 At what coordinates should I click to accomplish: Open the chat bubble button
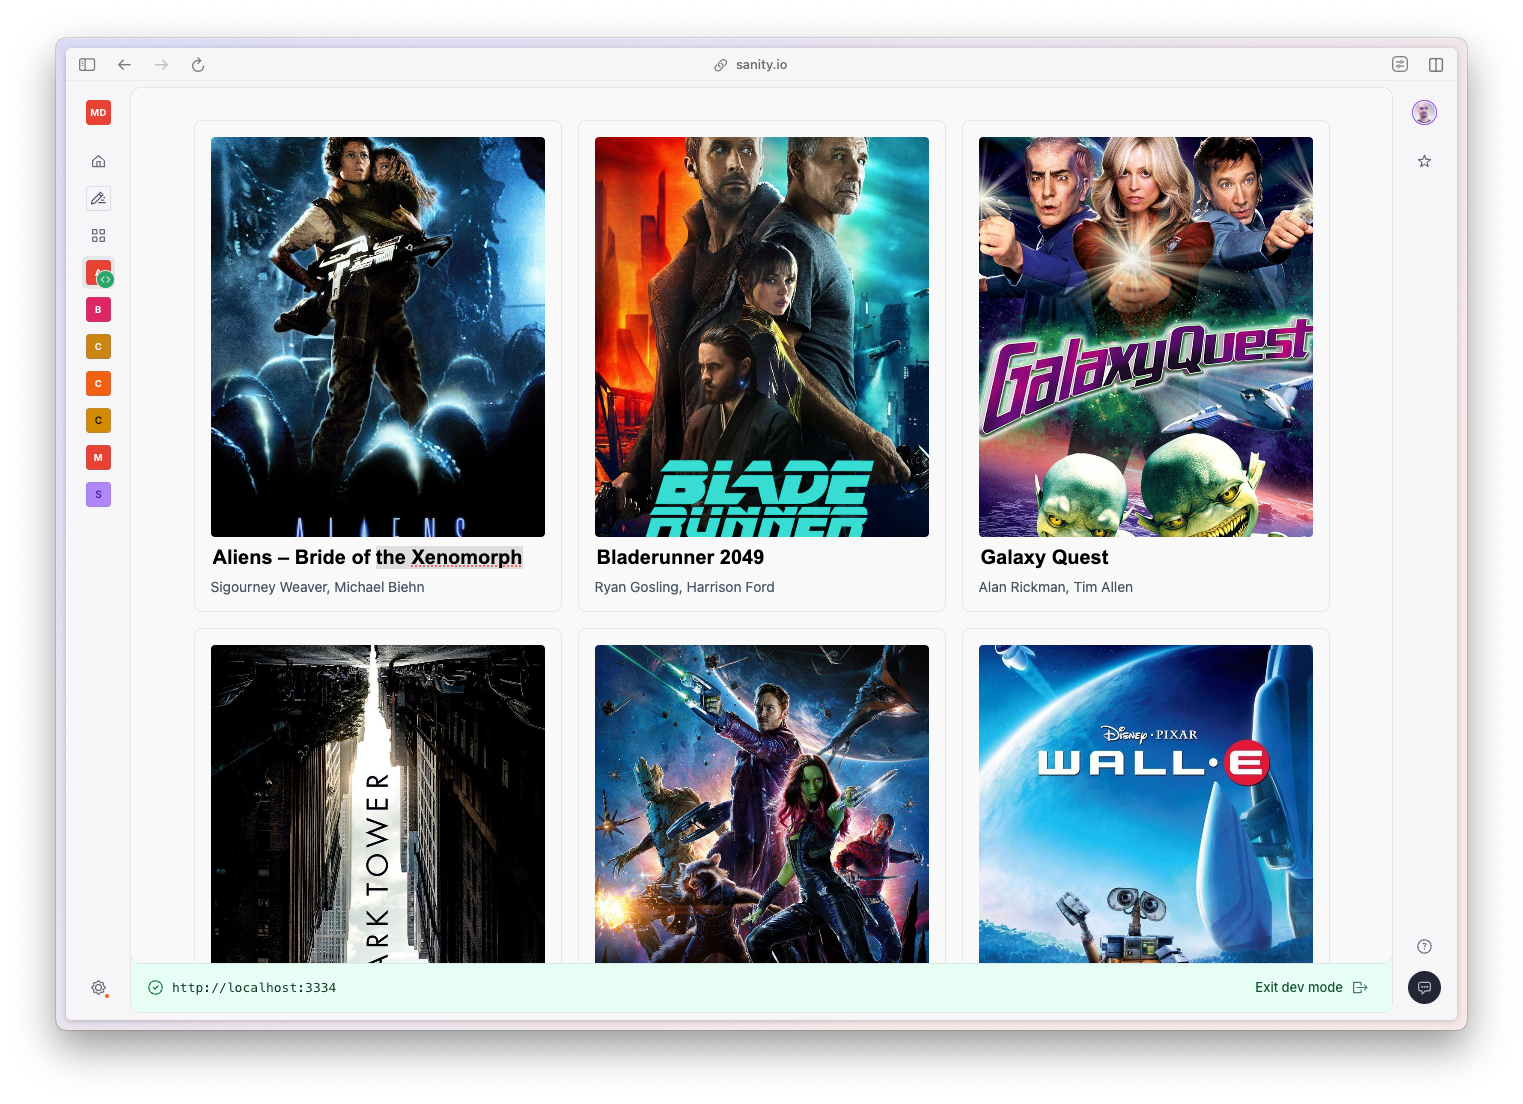[x=1424, y=987]
